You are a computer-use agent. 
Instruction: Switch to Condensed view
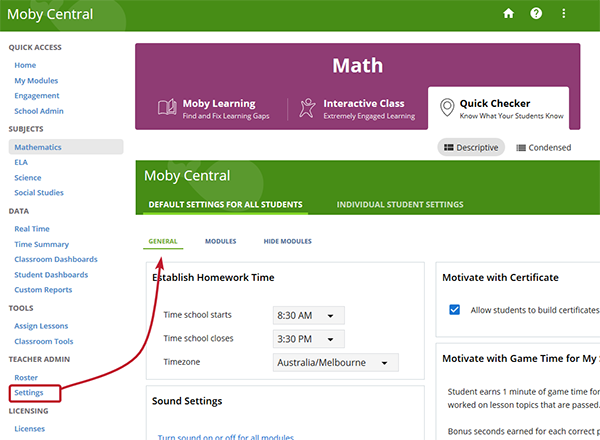click(543, 148)
